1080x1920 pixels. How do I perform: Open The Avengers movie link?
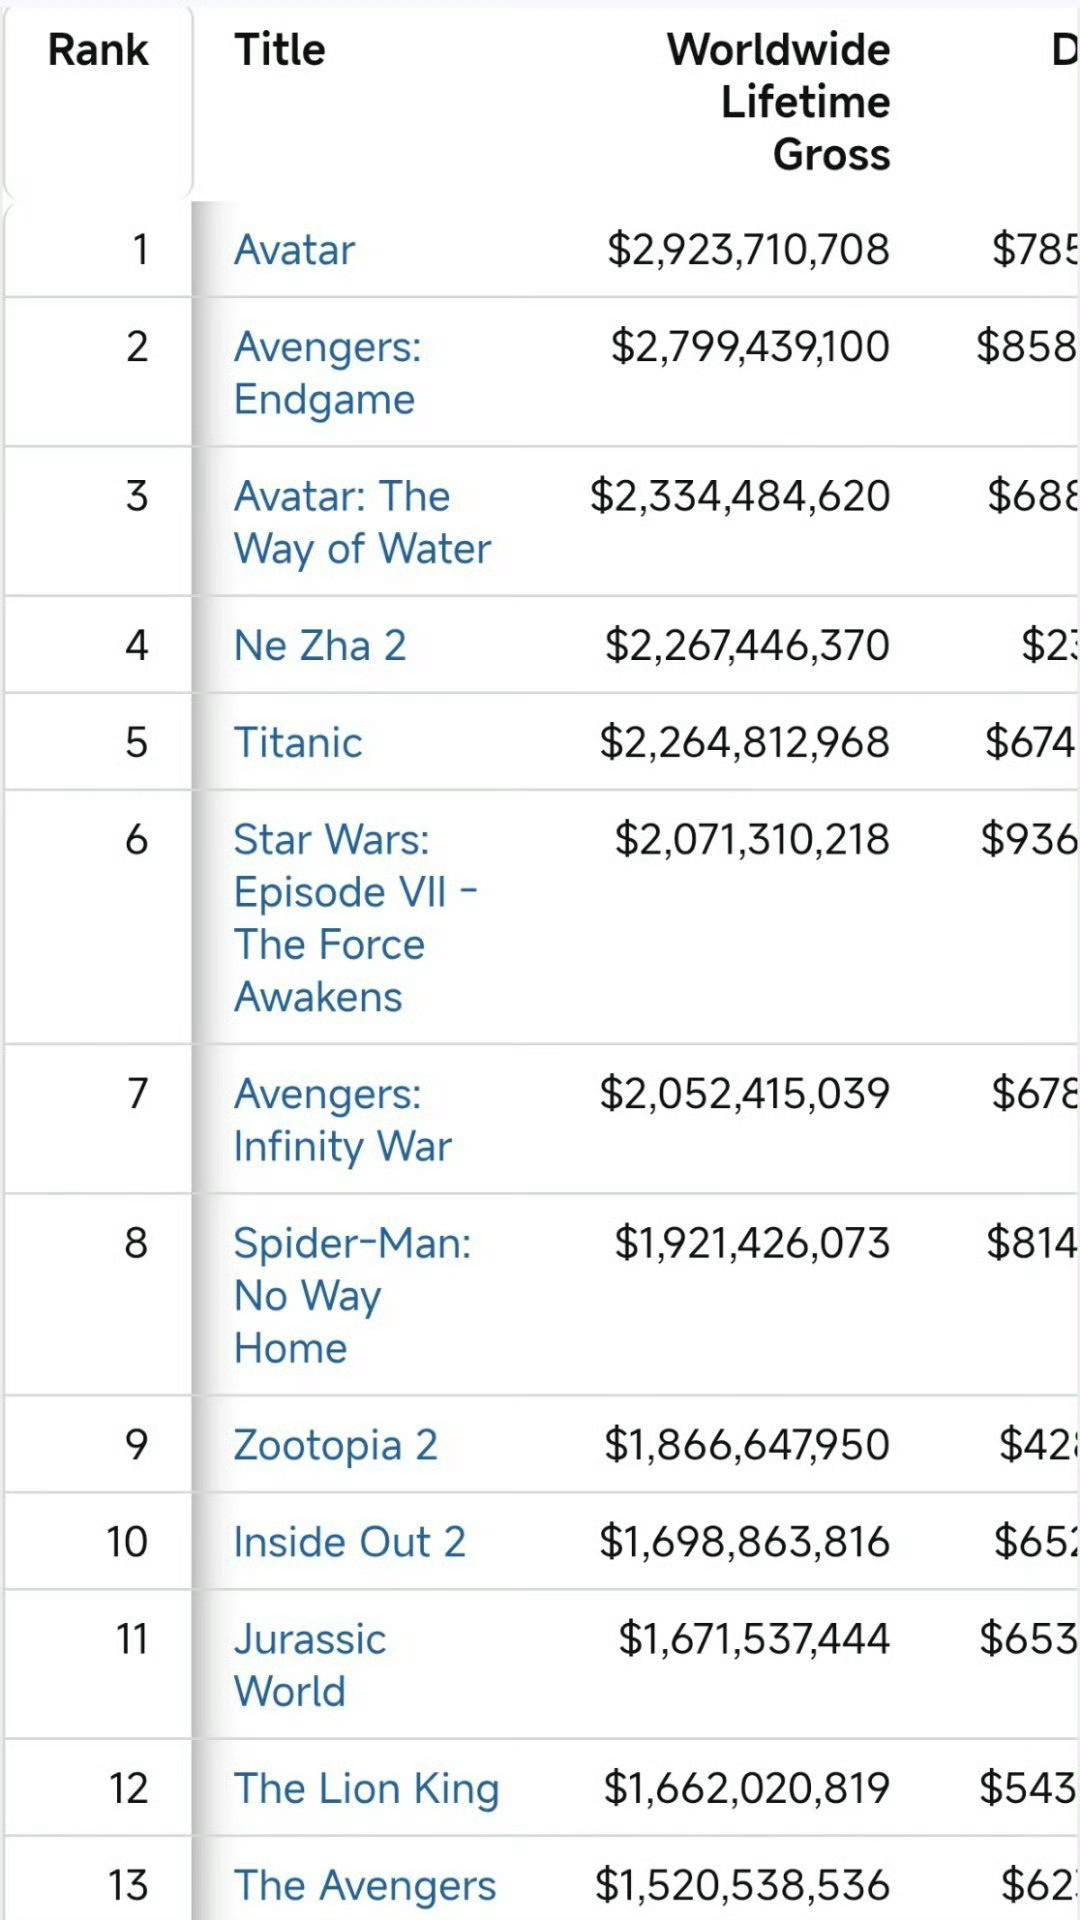tap(365, 1885)
